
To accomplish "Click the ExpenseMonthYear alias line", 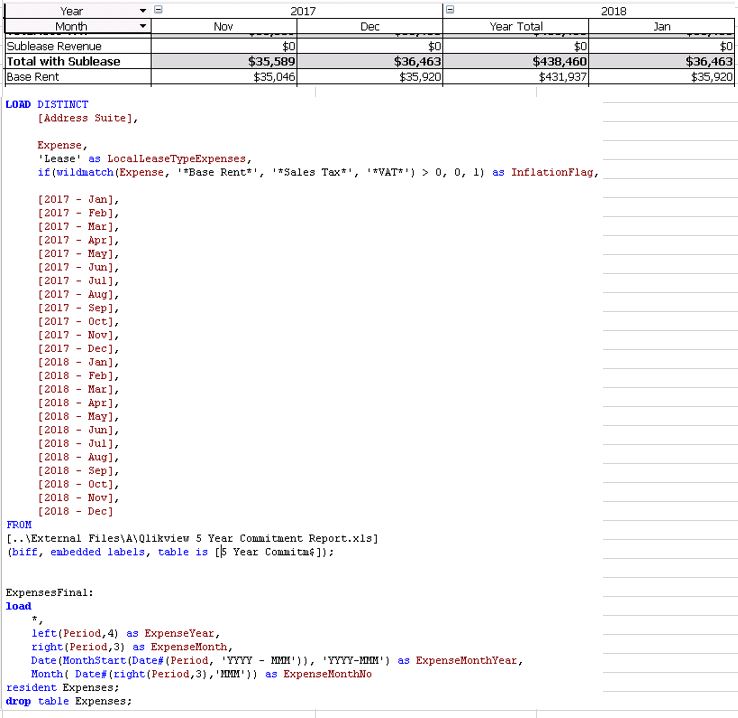I will 277,661.
